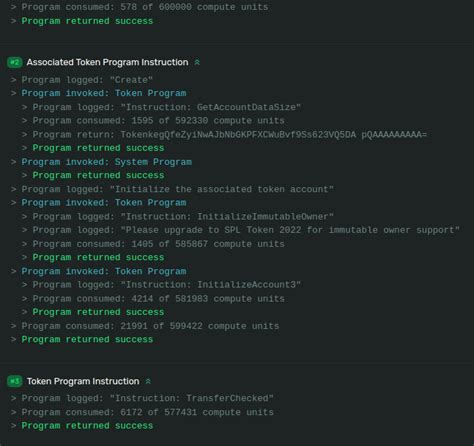The width and height of the screenshot is (474, 446).
Task: Open Token Program link below the "Create" log
Action: coord(150,93)
